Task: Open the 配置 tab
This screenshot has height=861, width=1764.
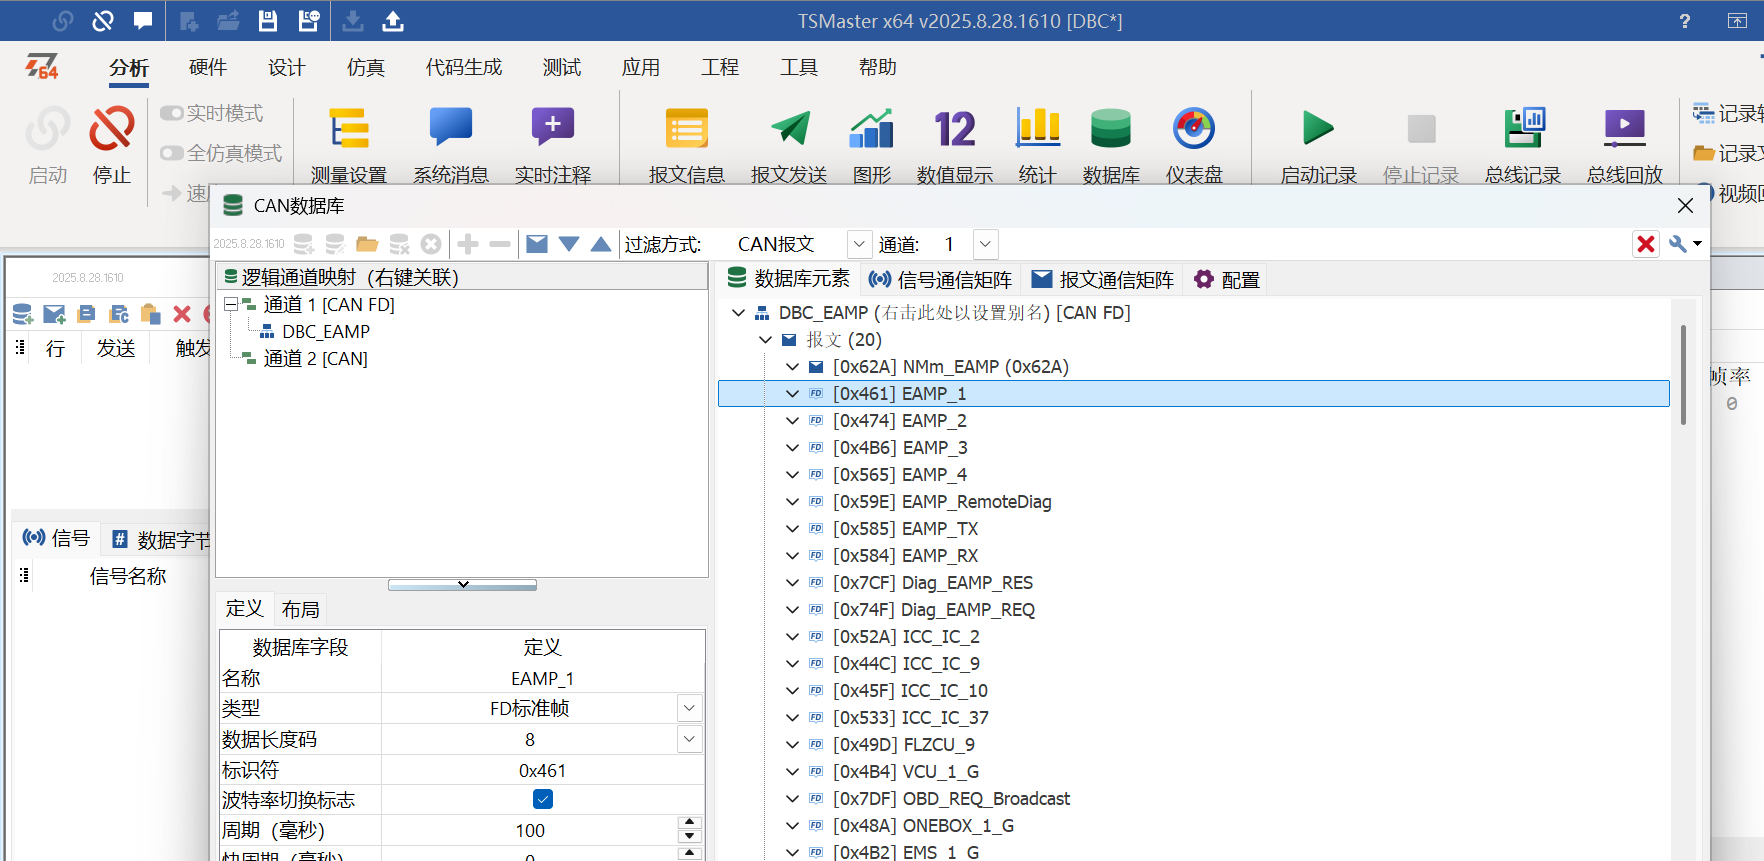Action: (1227, 280)
